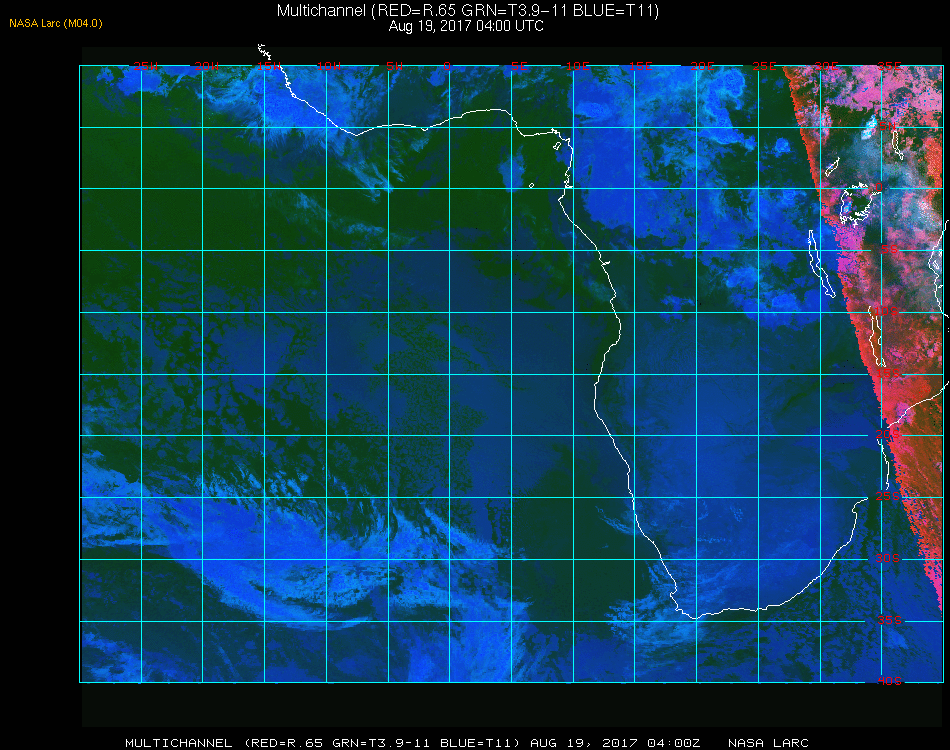The width and height of the screenshot is (950, 750).
Task: Click the 25W longitude label
Action: click(x=145, y=66)
